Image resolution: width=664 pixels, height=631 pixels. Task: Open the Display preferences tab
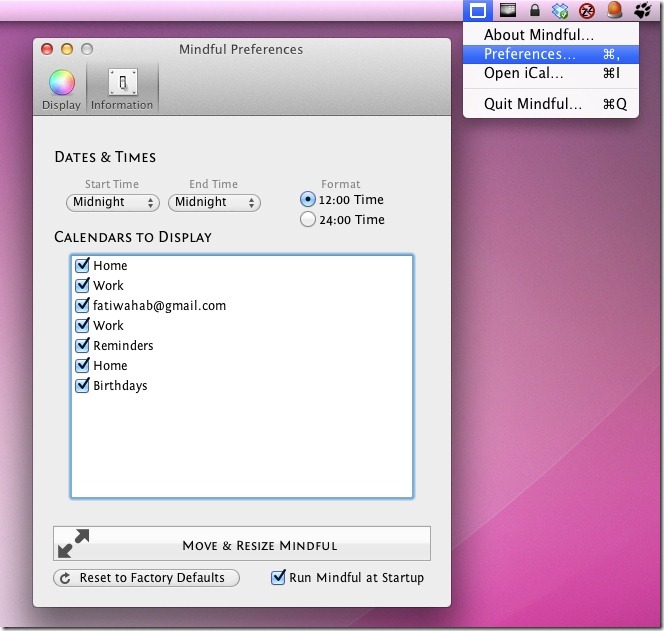point(61,90)
